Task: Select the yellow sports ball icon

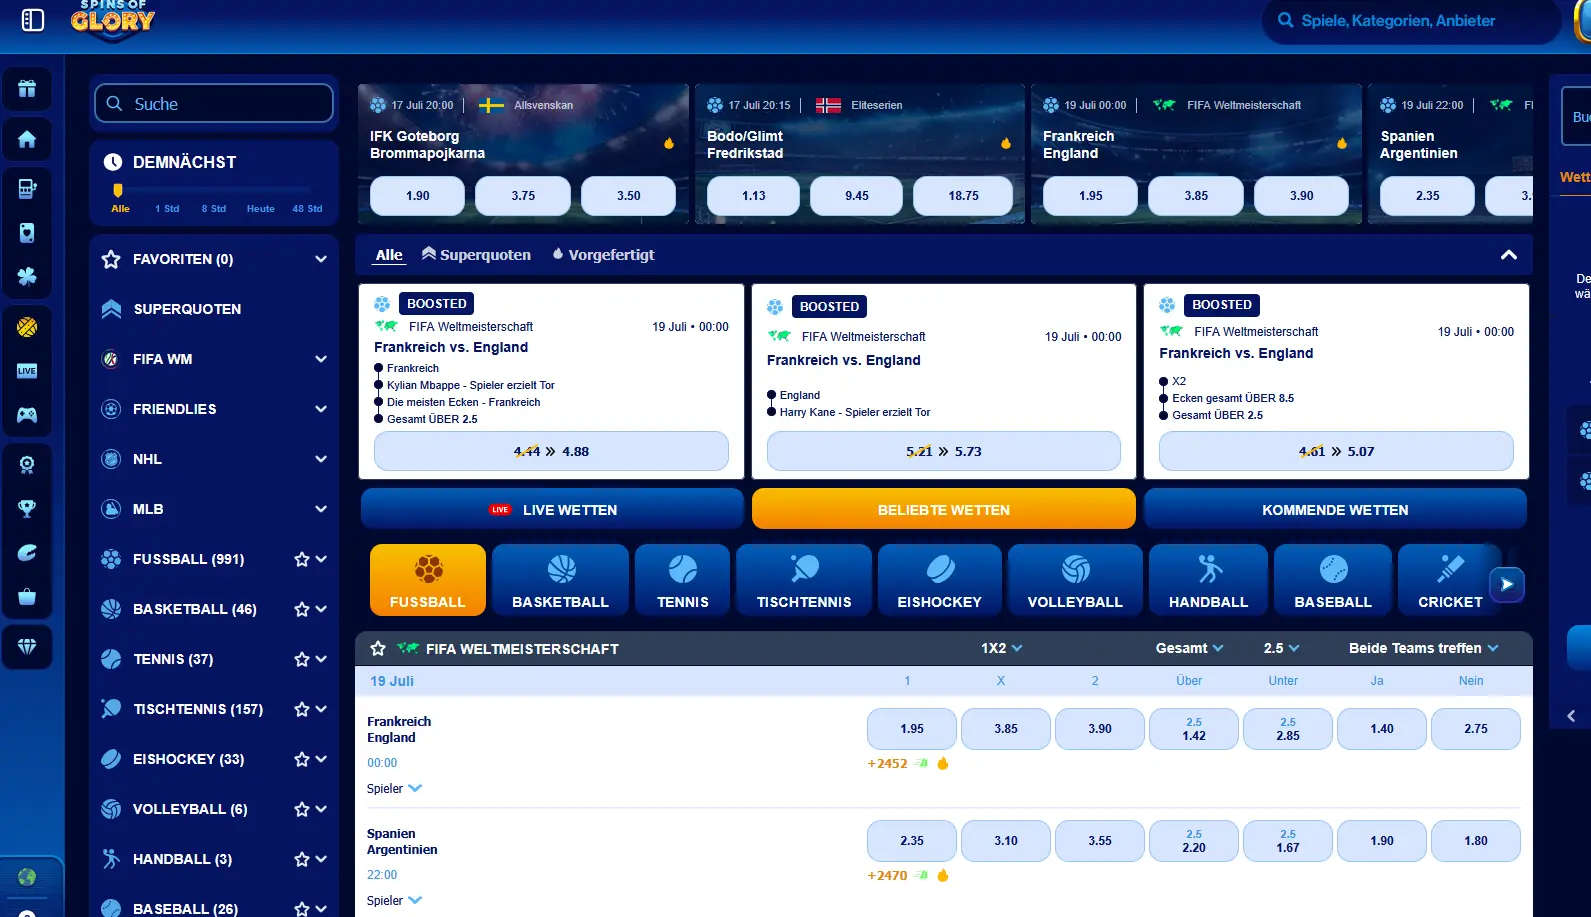Action: (27, 327)
